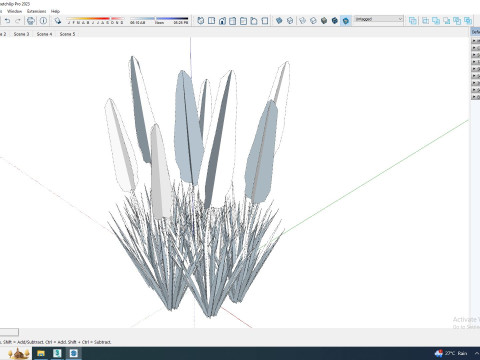
Task: Switch to Top view
Action: tap(211, 21)
